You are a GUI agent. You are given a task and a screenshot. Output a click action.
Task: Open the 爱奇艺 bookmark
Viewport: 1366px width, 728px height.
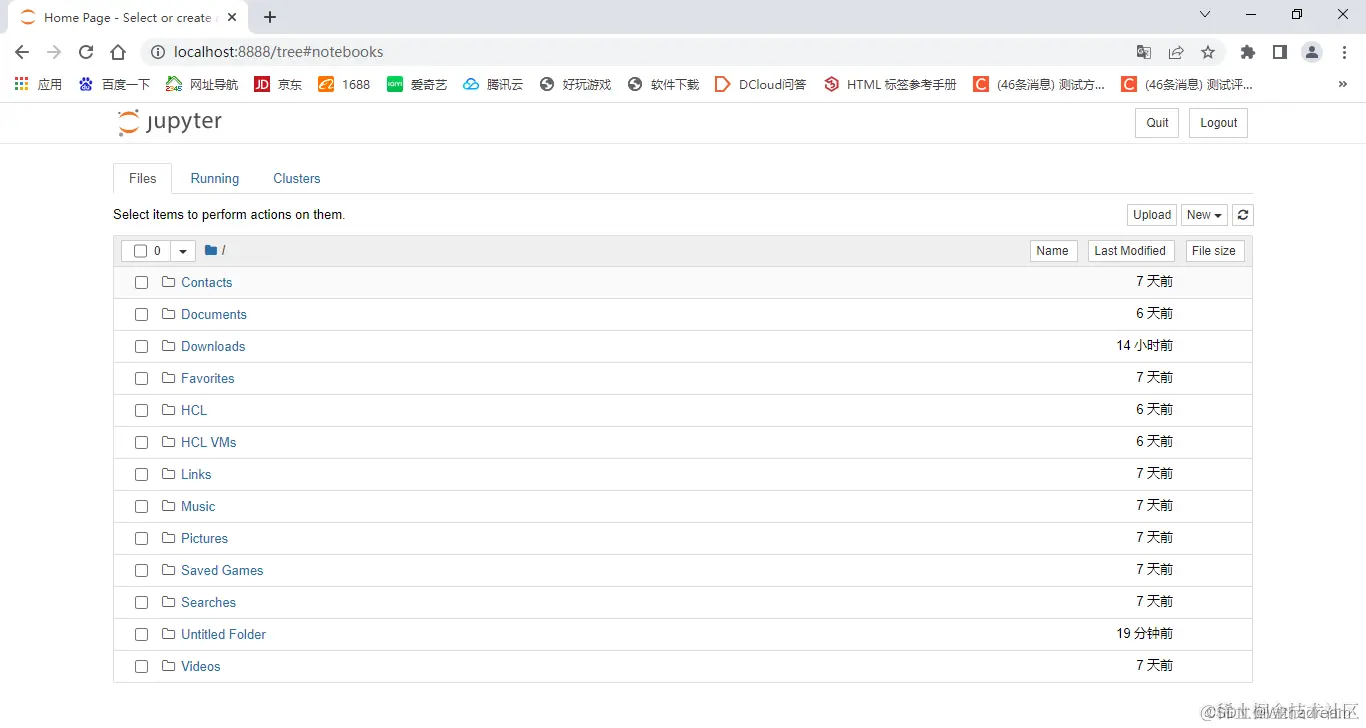click(x=418, y=85)
